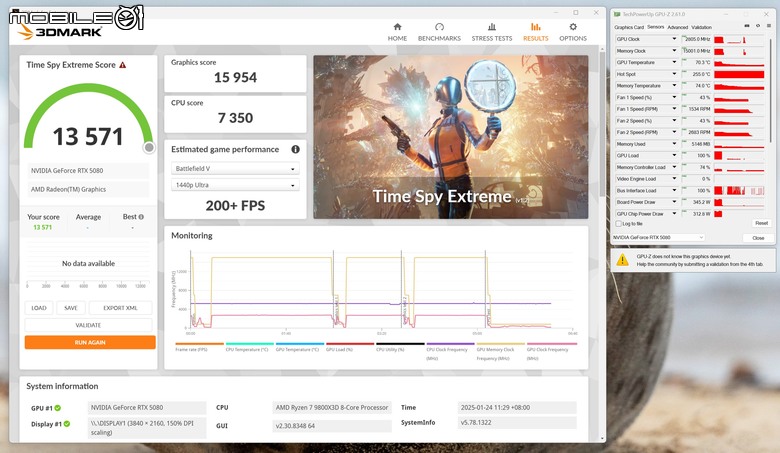The width and height of the screenshot is (780, 453).
Task: Click the GPU Clock history graph in GPU-Z
Action: (x=739, y=39)
